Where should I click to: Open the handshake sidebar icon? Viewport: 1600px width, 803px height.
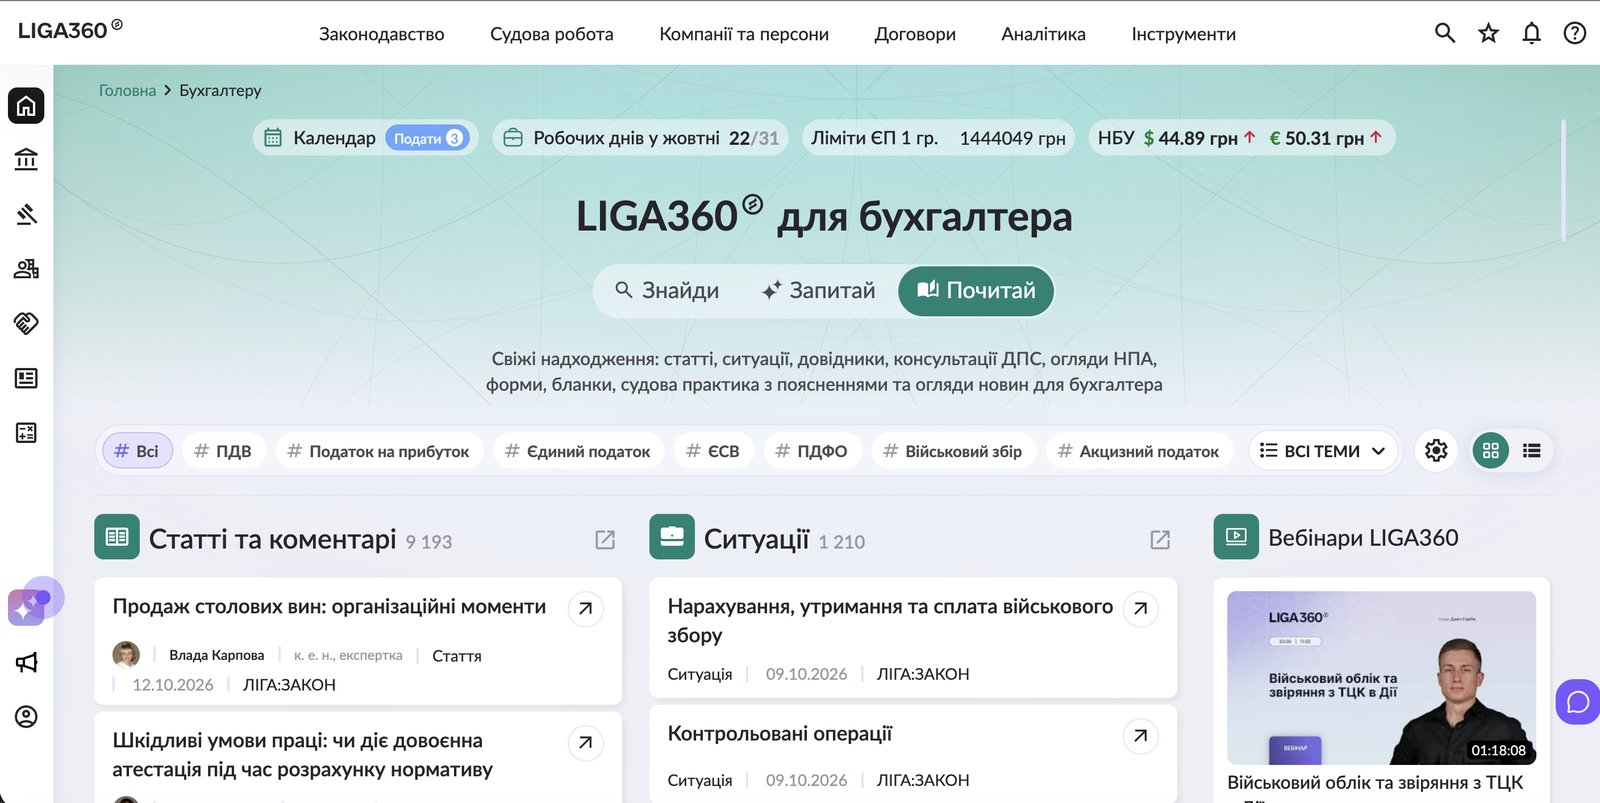click(x=26, y=323)
